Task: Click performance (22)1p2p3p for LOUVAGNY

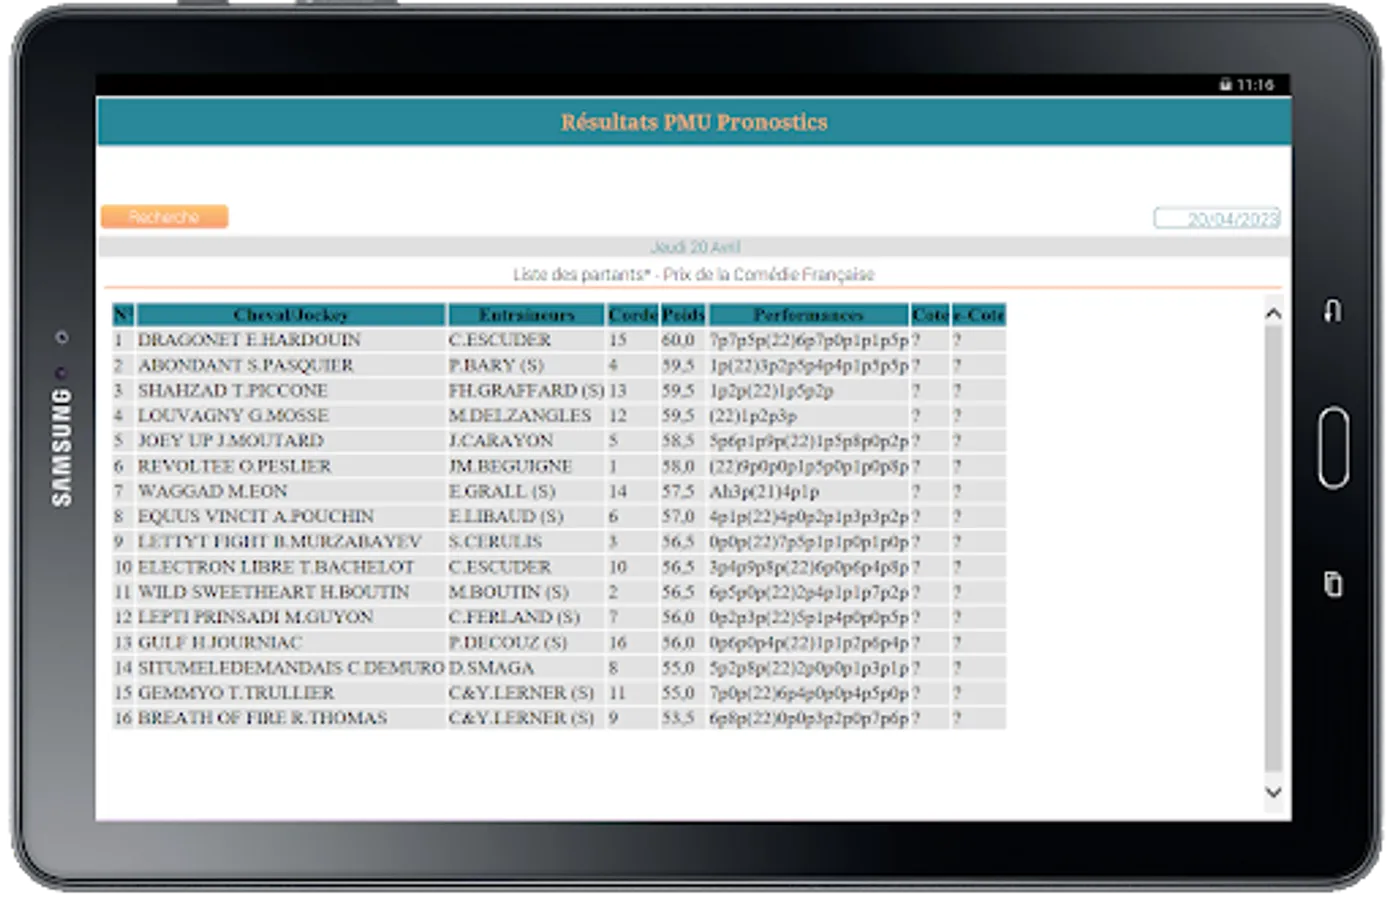Action: 754,415
